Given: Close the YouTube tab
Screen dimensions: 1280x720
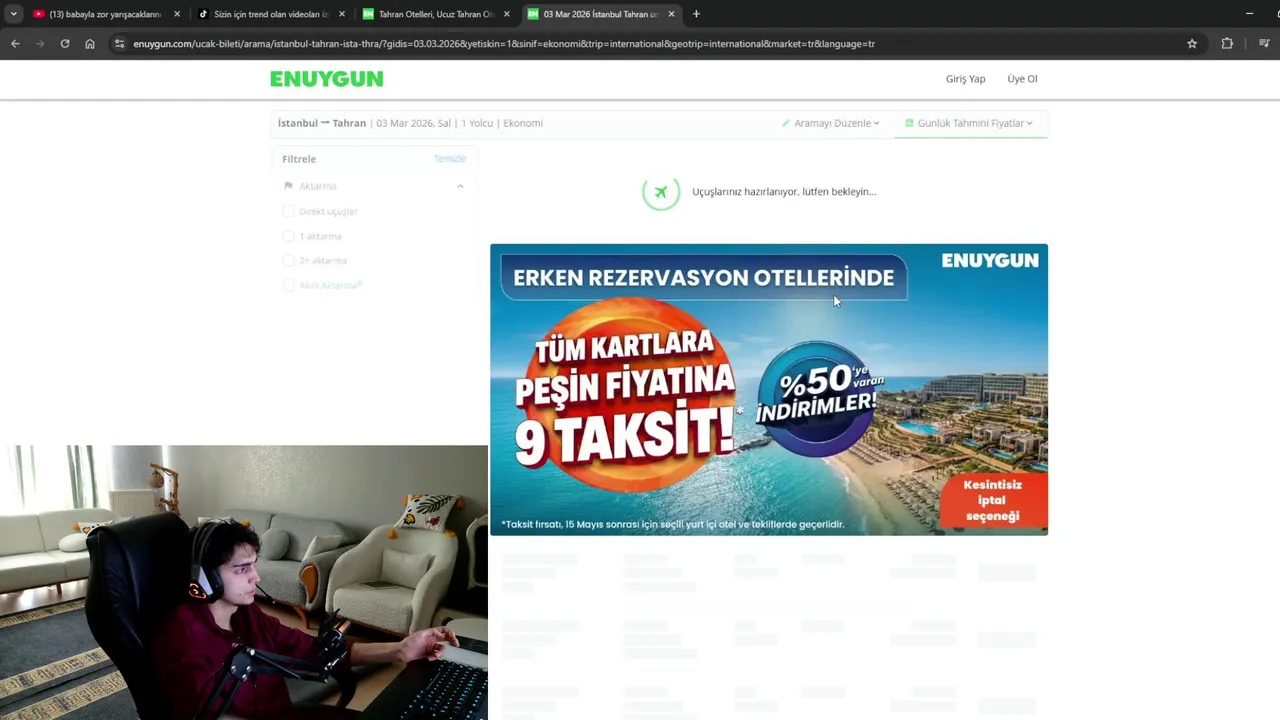Looking at the screenshot, I should (x=177, y=14).
